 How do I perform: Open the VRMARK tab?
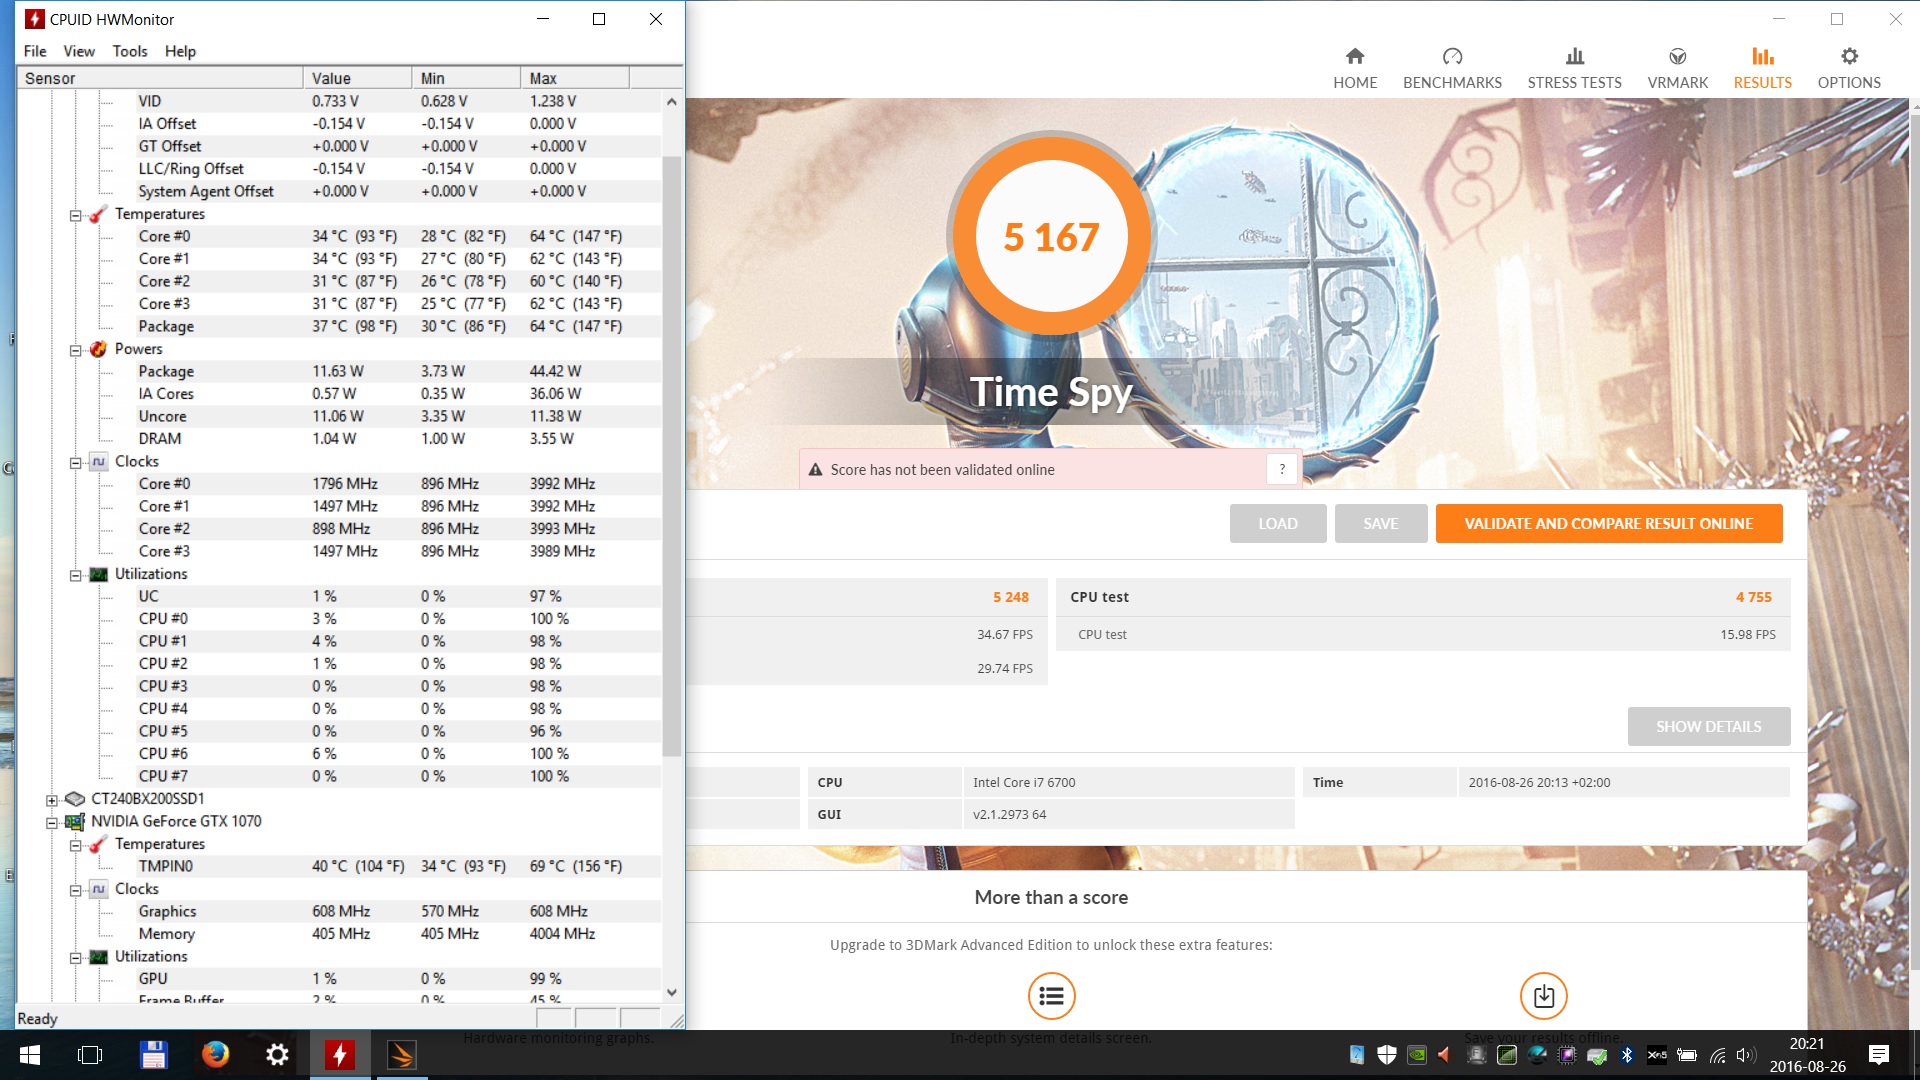[1677, 68]
